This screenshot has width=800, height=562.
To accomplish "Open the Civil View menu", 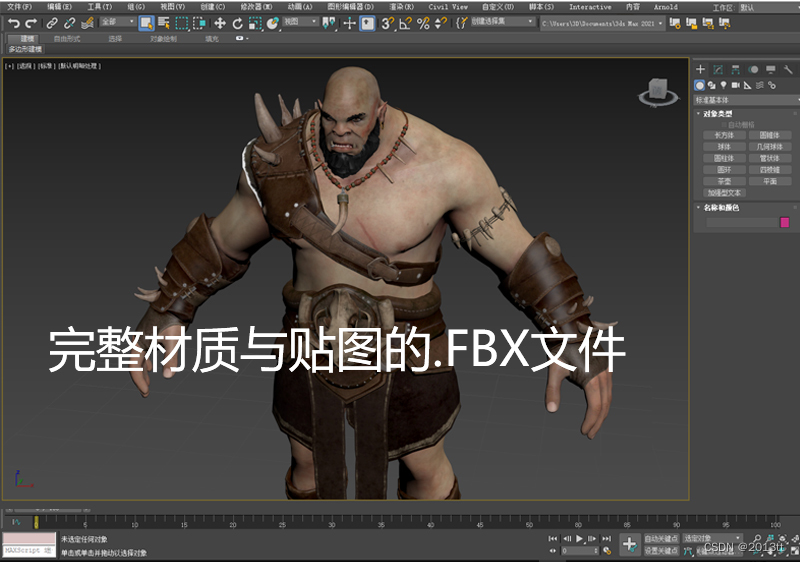I will (x=448, y=7).
